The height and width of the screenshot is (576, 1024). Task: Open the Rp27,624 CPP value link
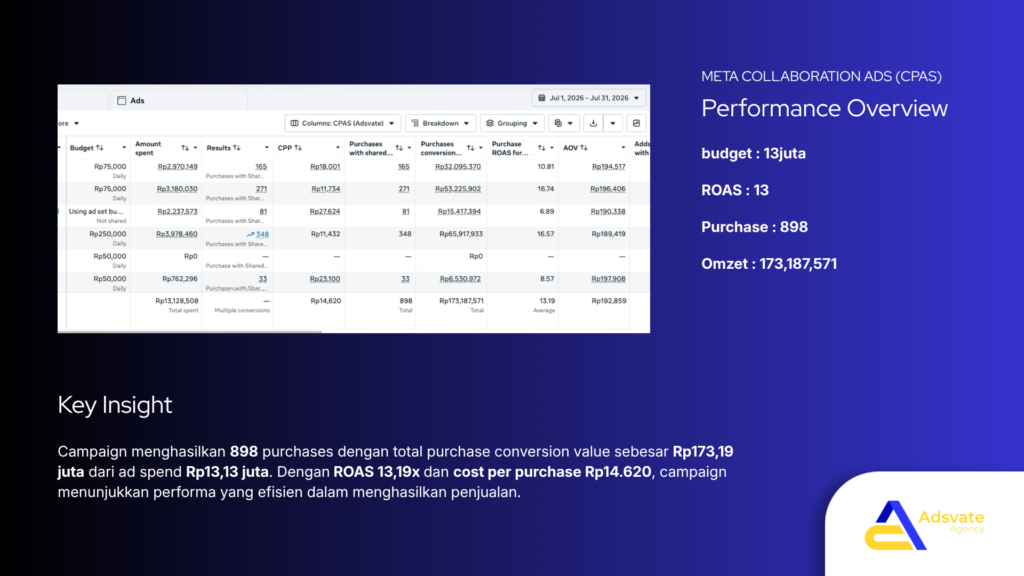click(325, 212)
